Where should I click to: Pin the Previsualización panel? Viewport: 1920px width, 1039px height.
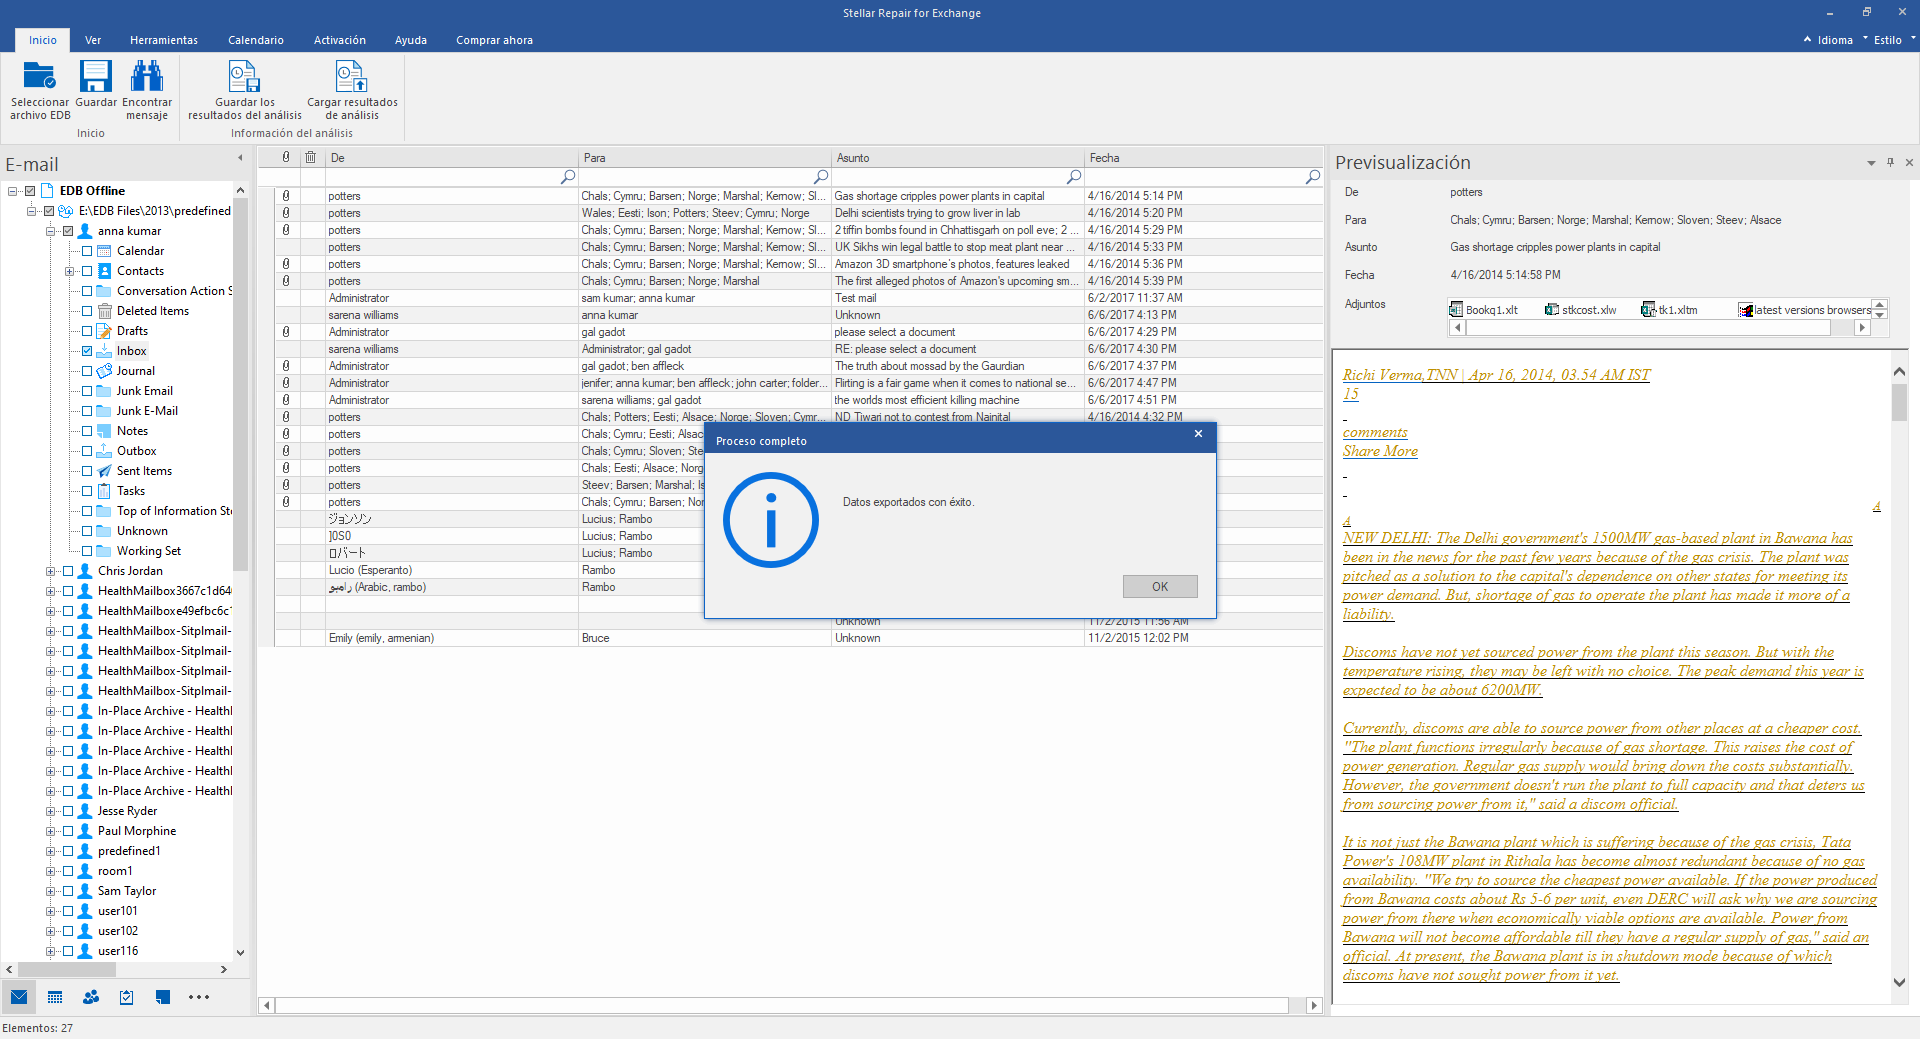pyautogui.click(x=1890, y=162)
